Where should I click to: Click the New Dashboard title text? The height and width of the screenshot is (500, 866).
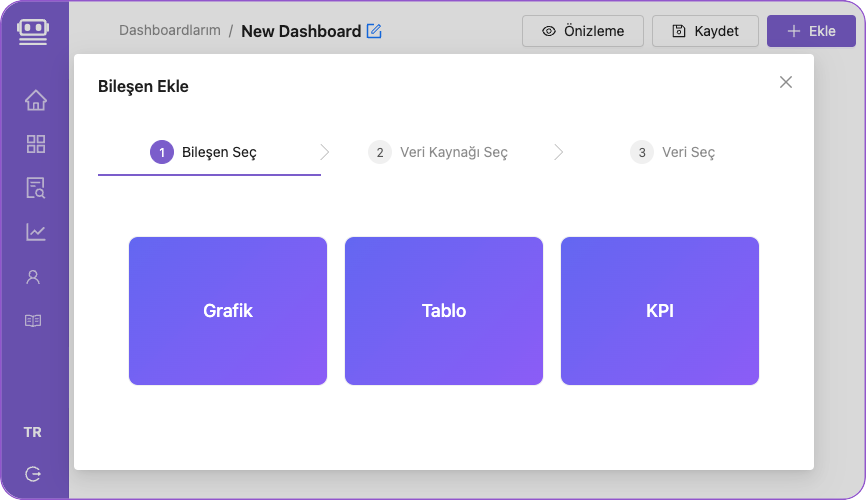click(301, 31)
